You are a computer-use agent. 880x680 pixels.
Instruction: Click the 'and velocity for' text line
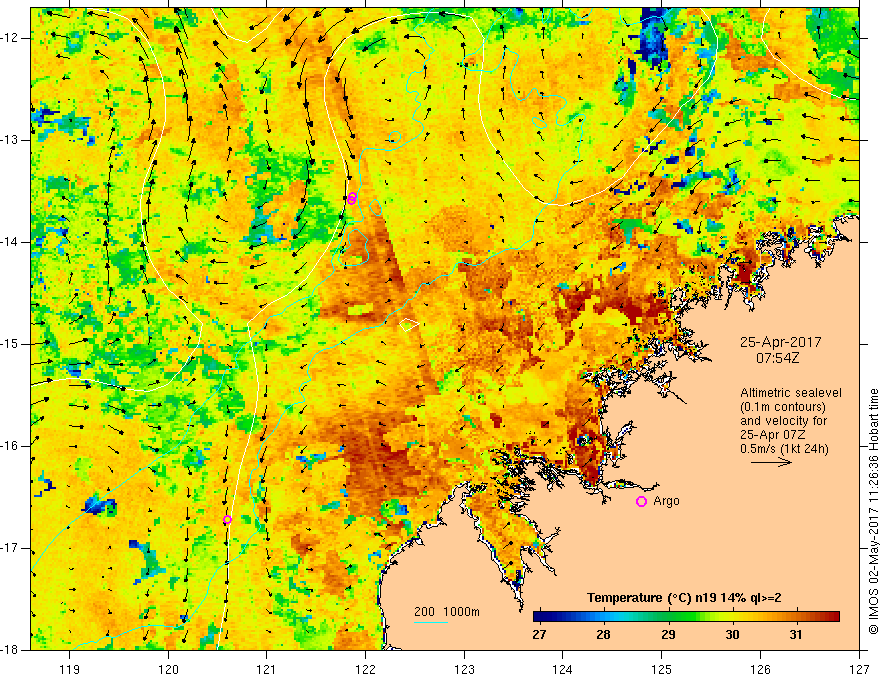[783, 421]
